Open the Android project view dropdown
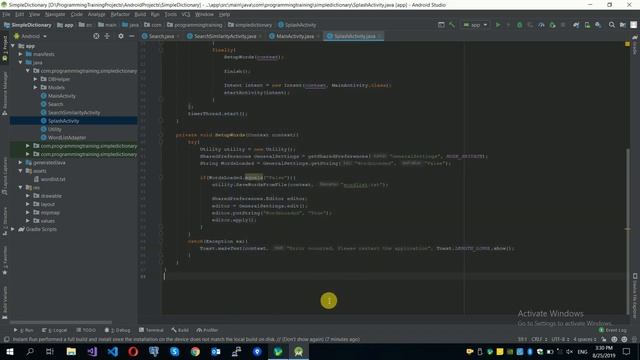Image resolution: width=640 pixels, height=360 pixels. tap(31, 36)
